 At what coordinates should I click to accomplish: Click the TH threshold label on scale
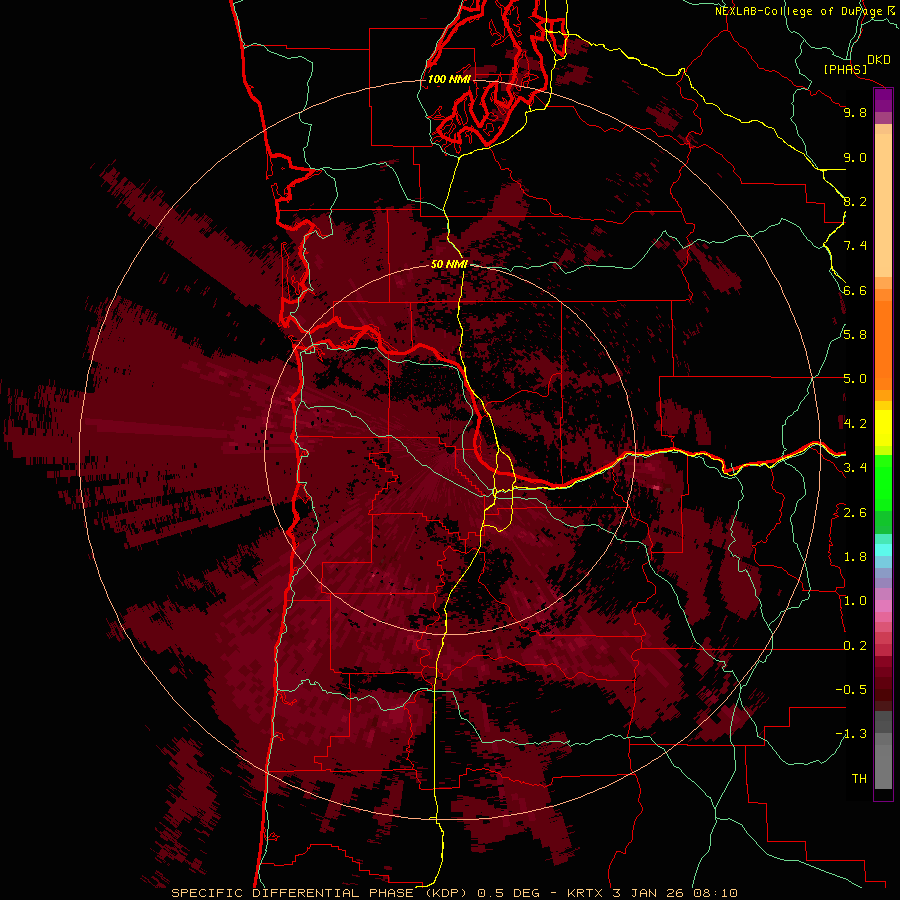(859, 779)
